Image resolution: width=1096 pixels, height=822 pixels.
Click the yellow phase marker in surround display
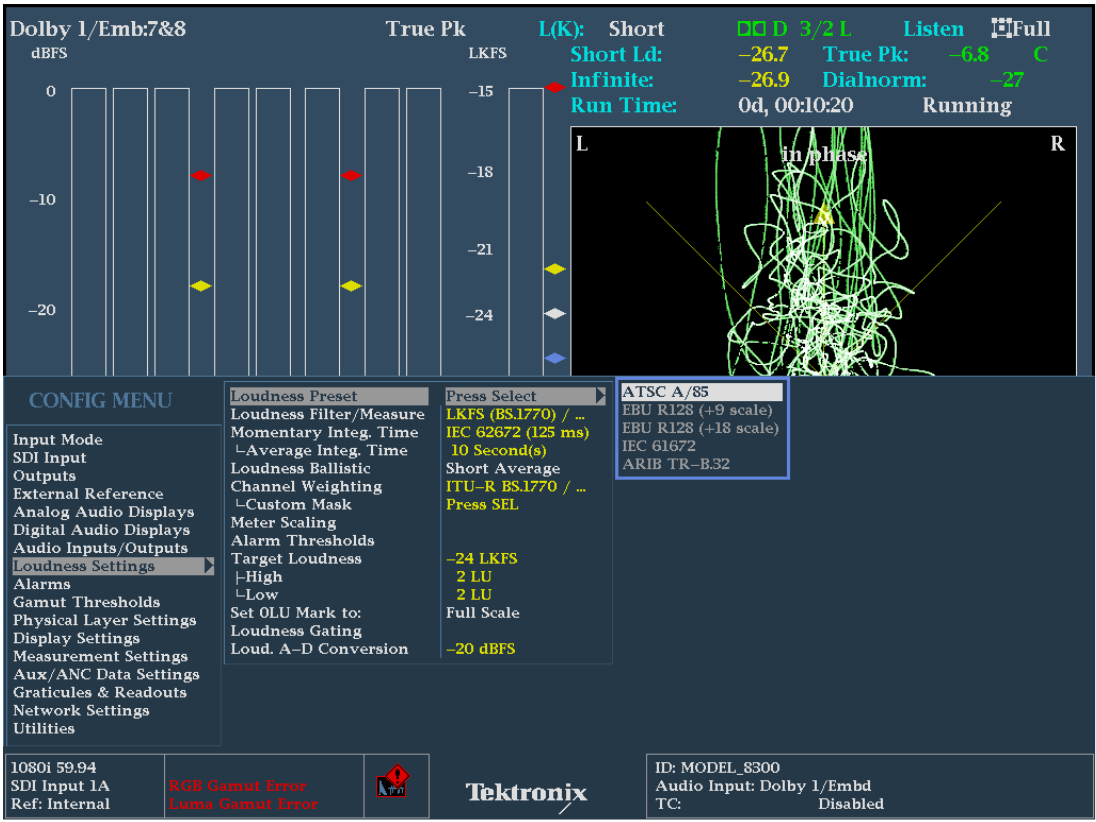coord(823,214)
